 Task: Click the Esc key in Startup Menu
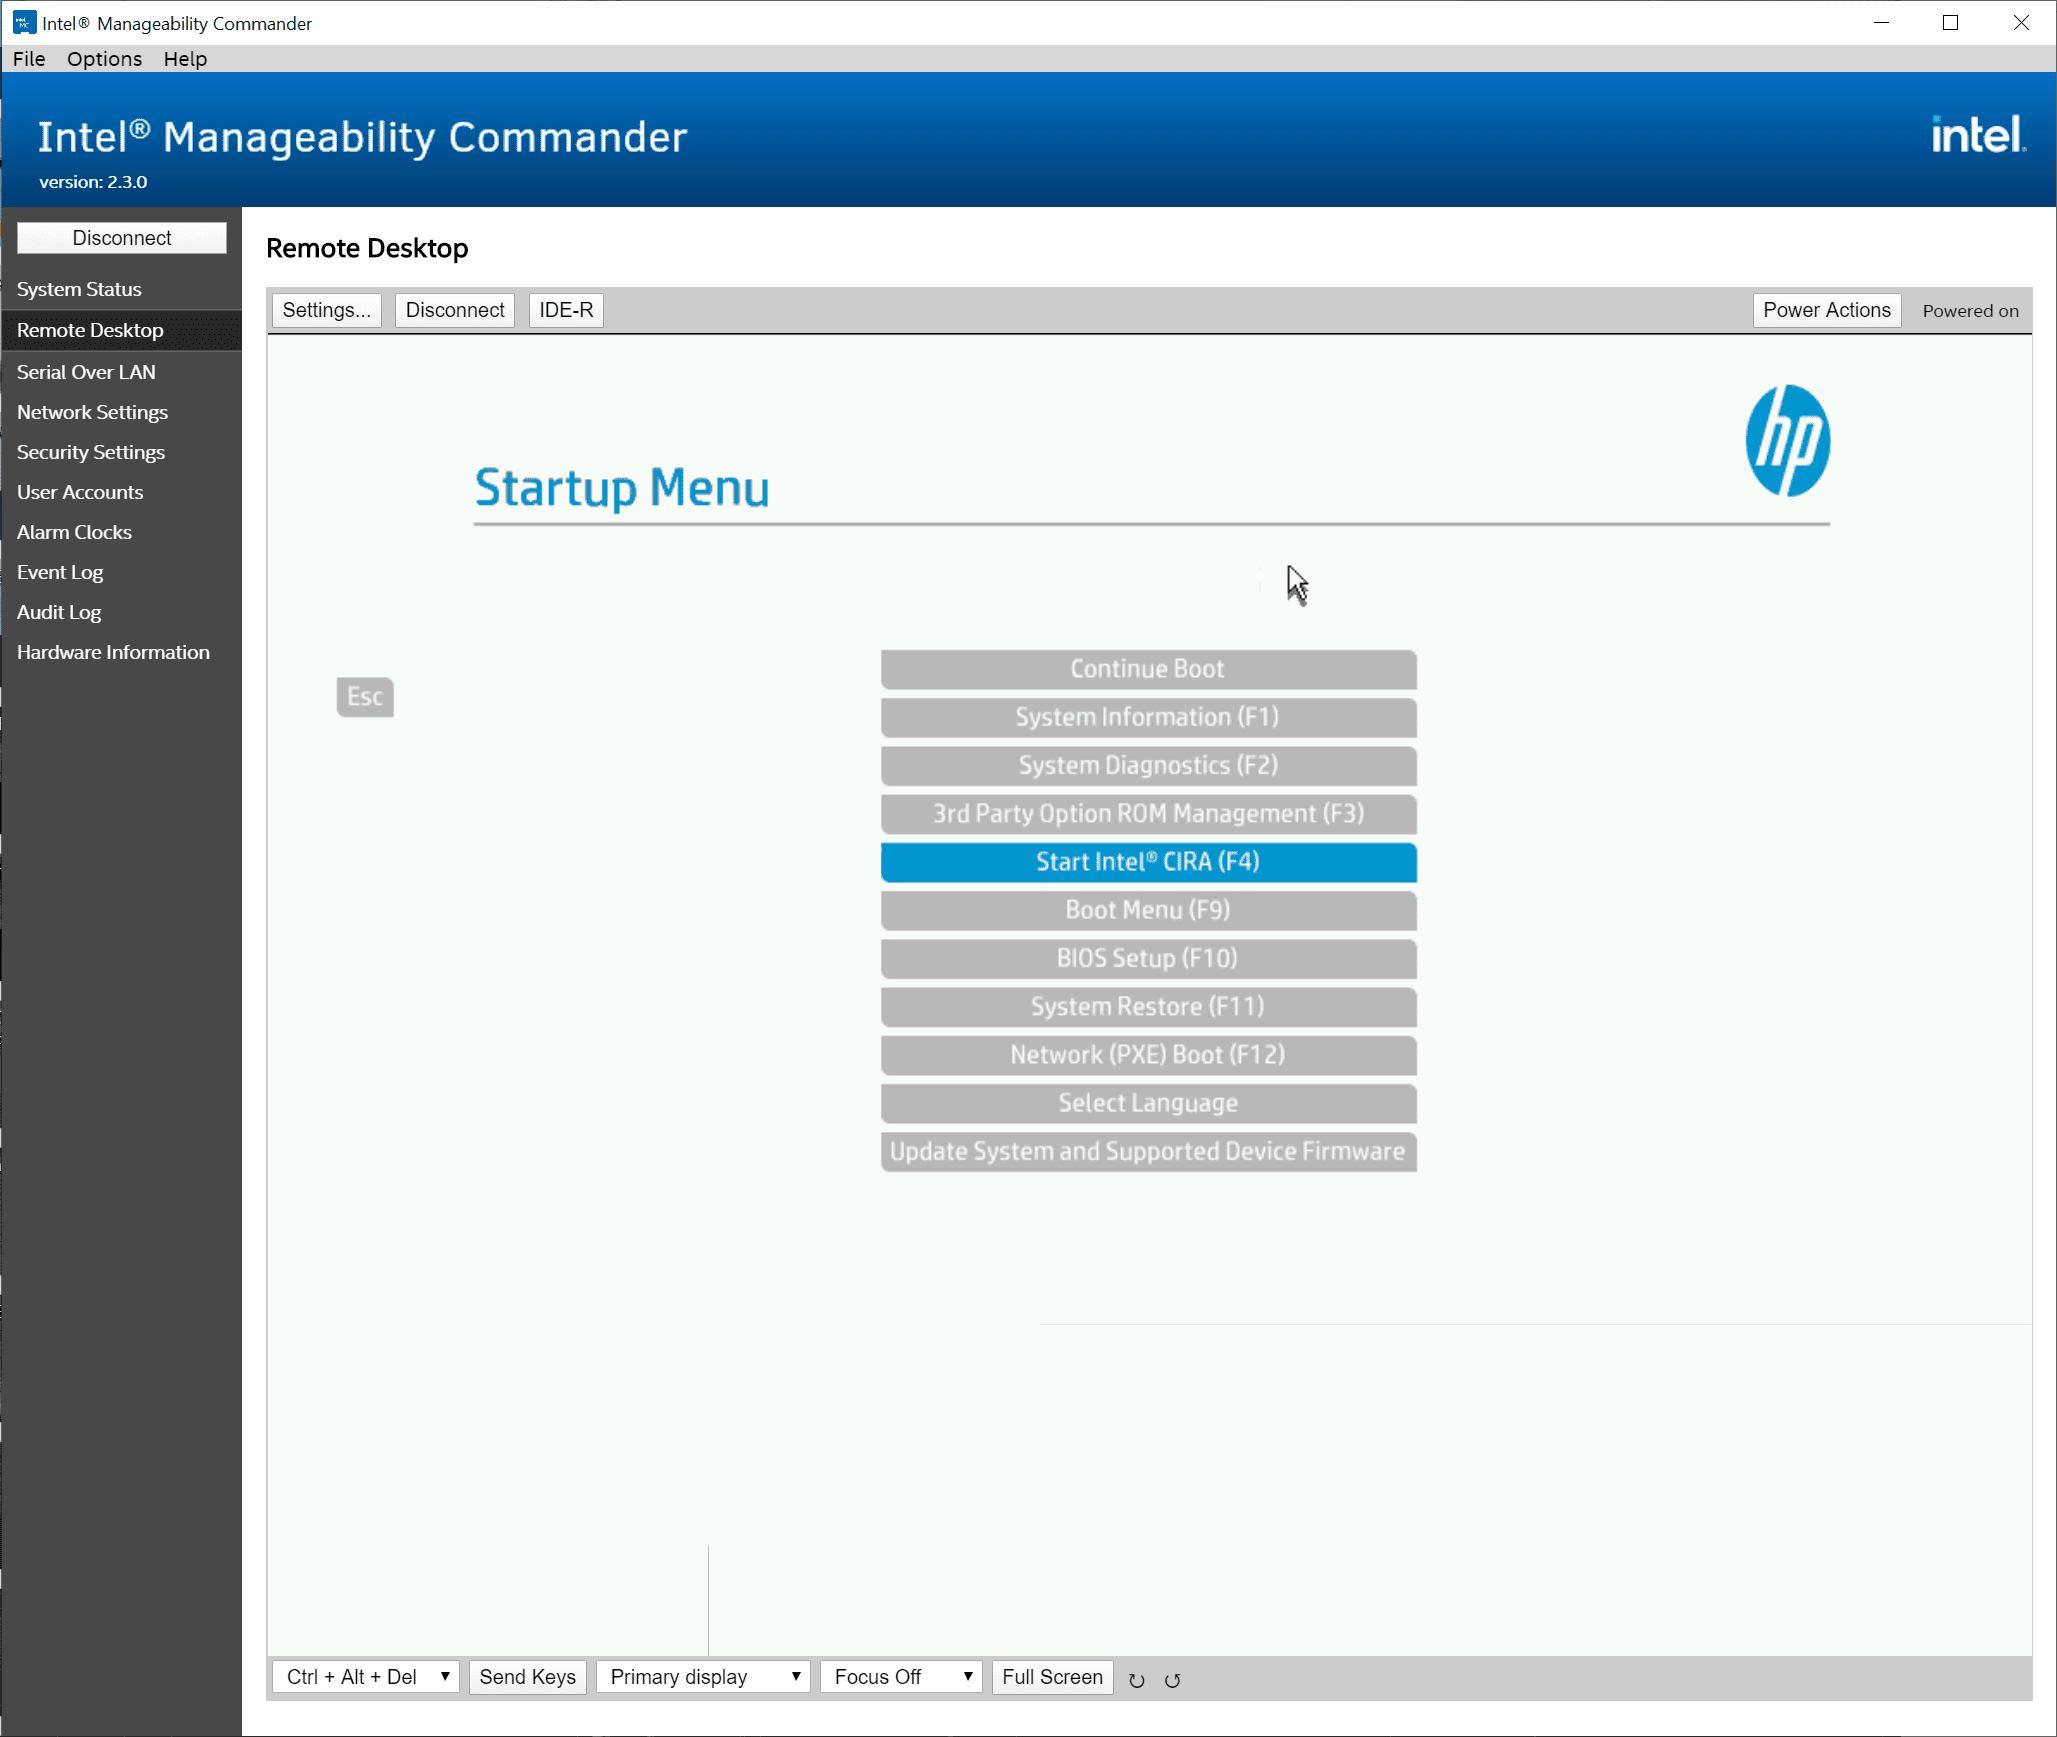pyautogui.click(x=365, y=697)
